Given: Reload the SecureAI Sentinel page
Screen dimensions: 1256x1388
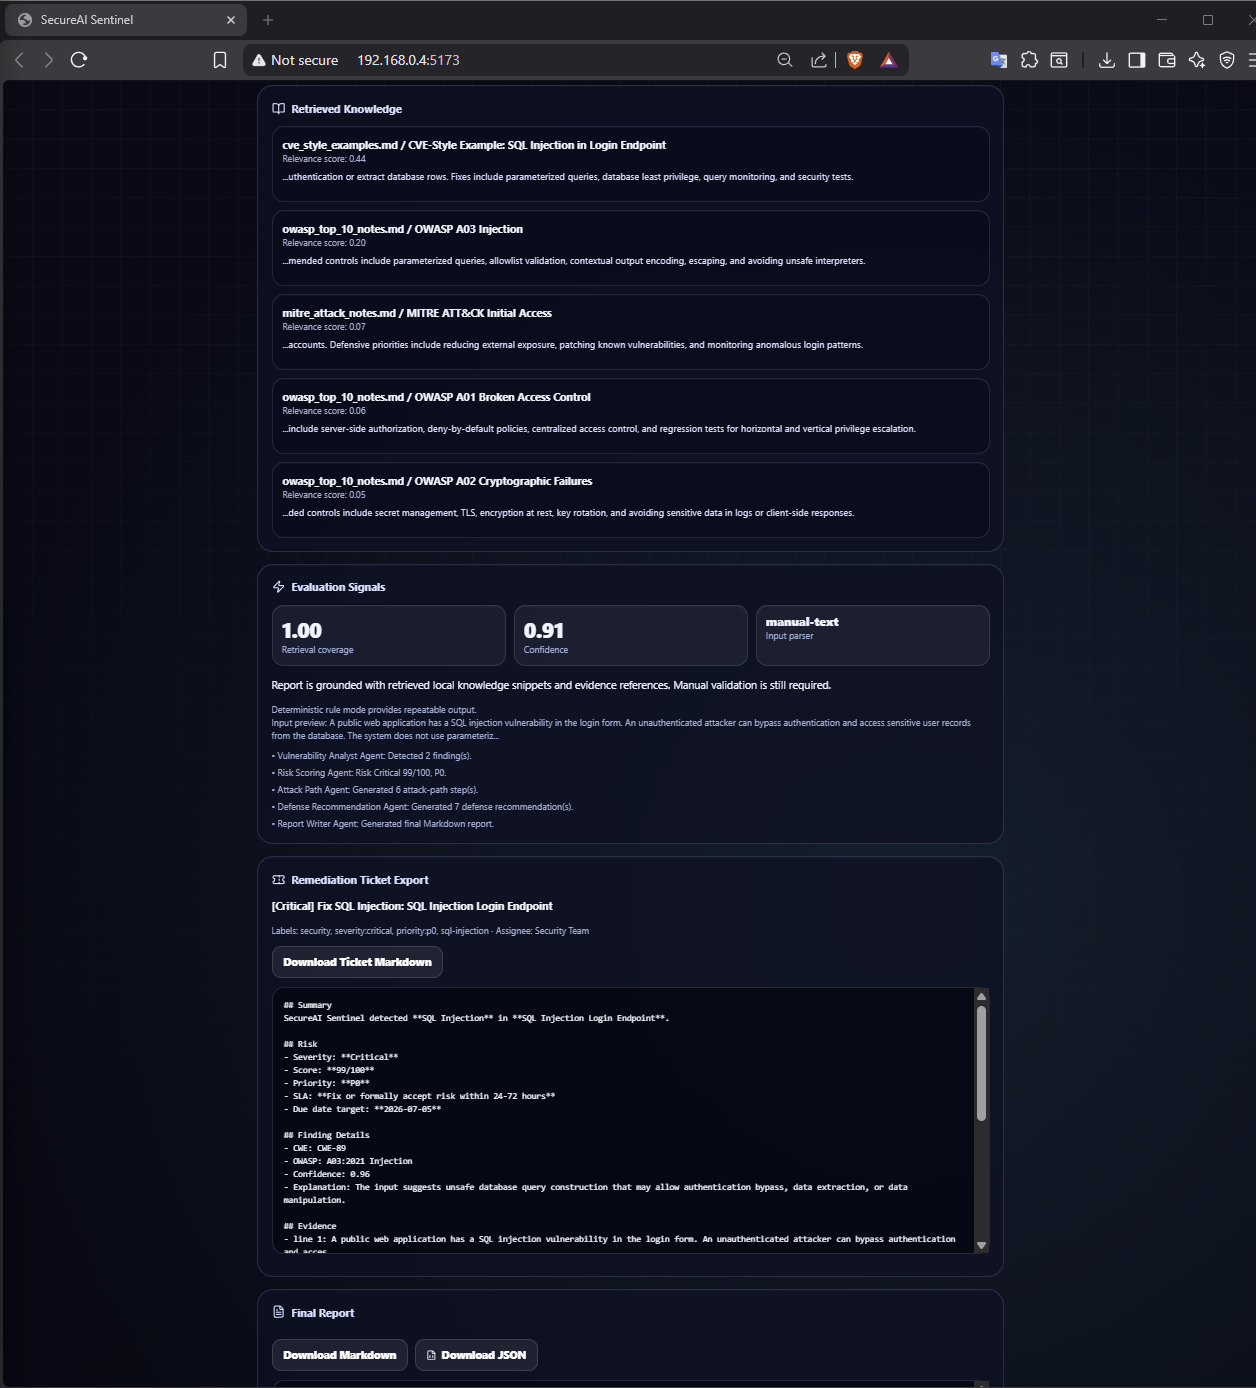Looking at the screenshot, I should [x=79, y=60].
